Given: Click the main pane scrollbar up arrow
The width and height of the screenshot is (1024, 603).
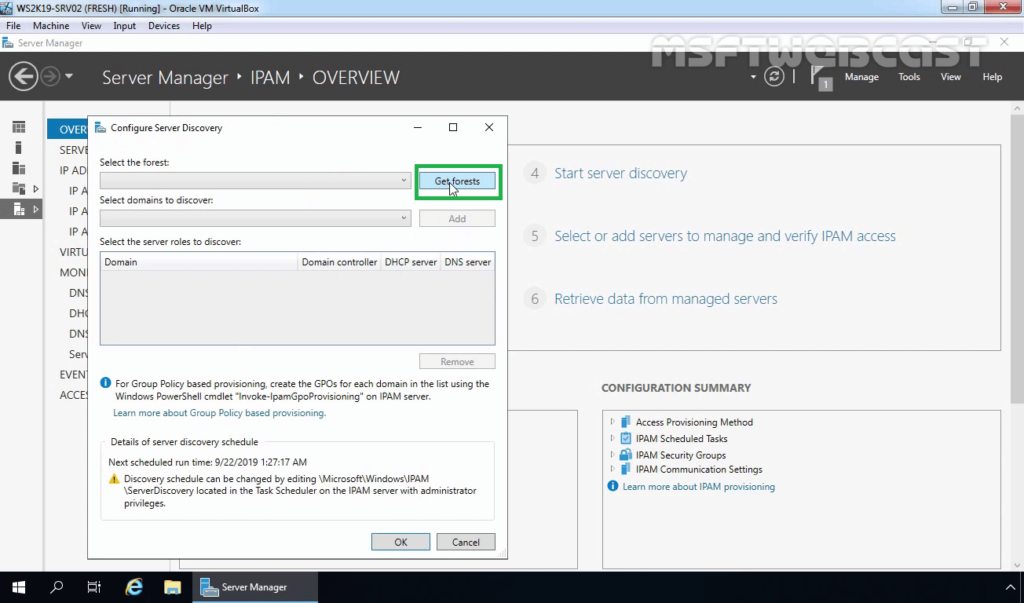Looking at the screenshot, I should pos(1017,108).
